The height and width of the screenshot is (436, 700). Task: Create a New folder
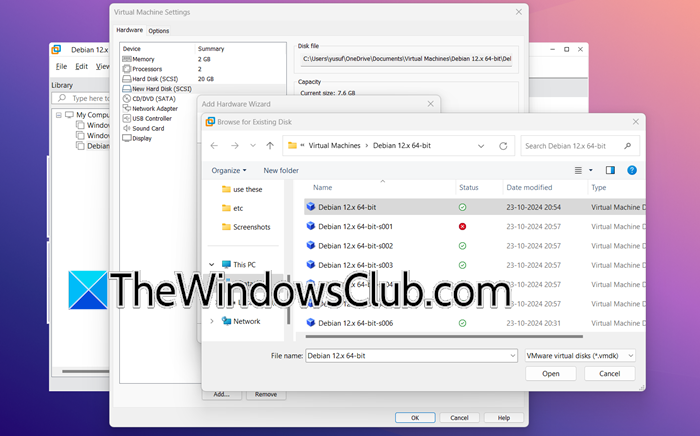[x=281, y=170]
